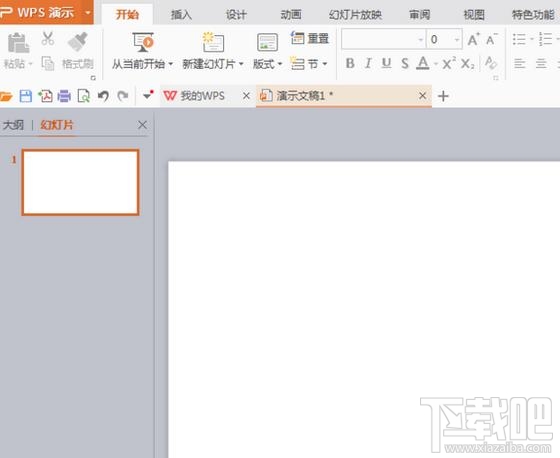Expand the 新建幻灯片 dropdown arrow
Screen dimensions: 560x458
pos(241,64)
